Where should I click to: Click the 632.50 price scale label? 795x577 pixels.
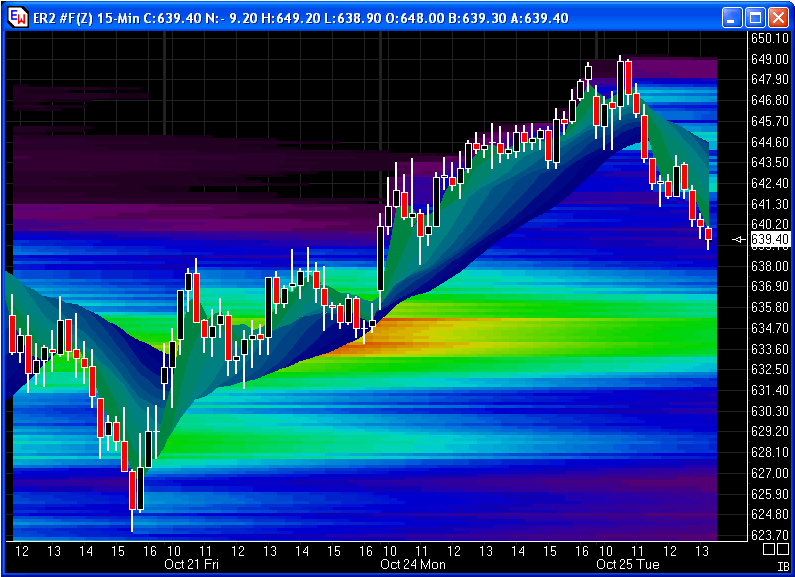point(770,369)
